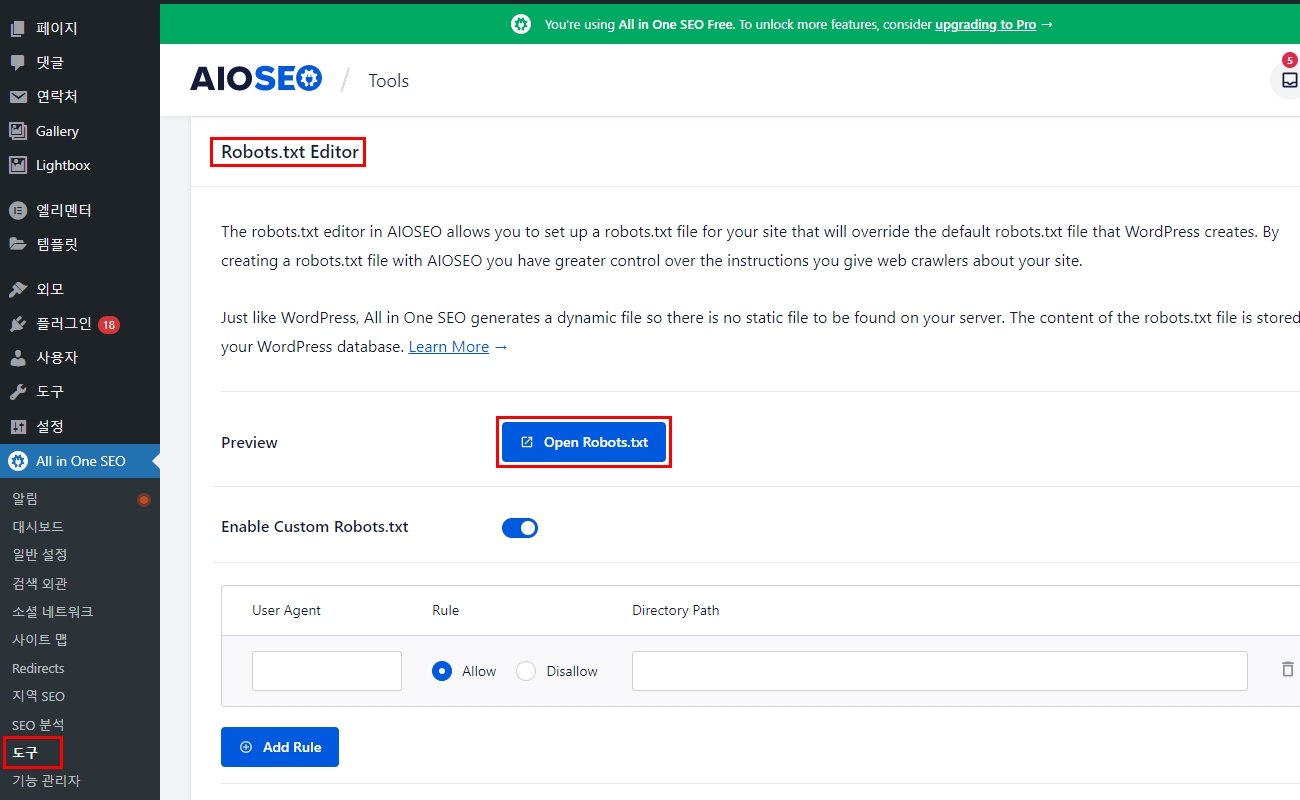Select the Disallow radio button
This screenshot has height=800, width=1300.
pos(526,671)
